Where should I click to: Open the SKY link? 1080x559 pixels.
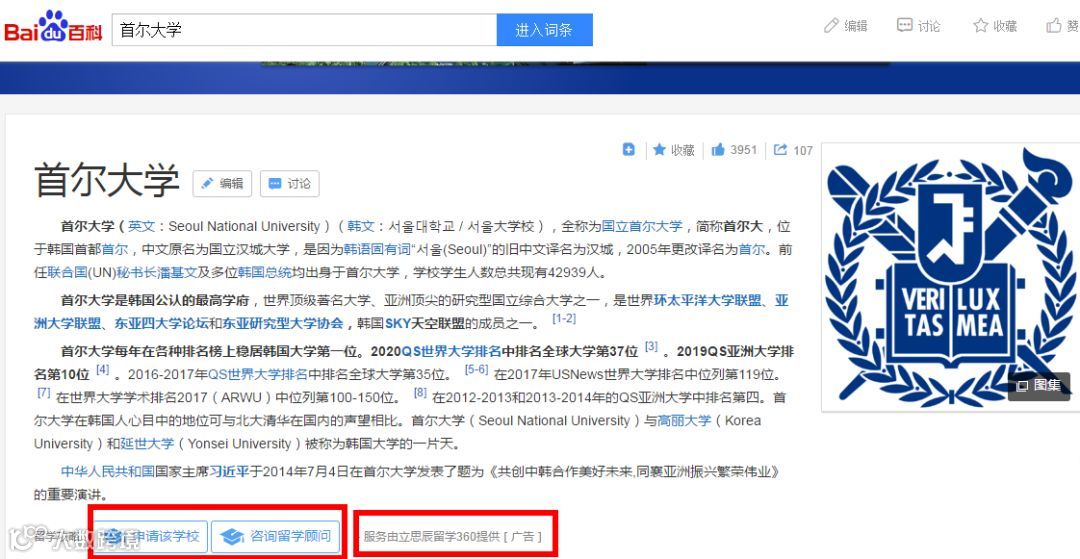[x=397, y=324]
